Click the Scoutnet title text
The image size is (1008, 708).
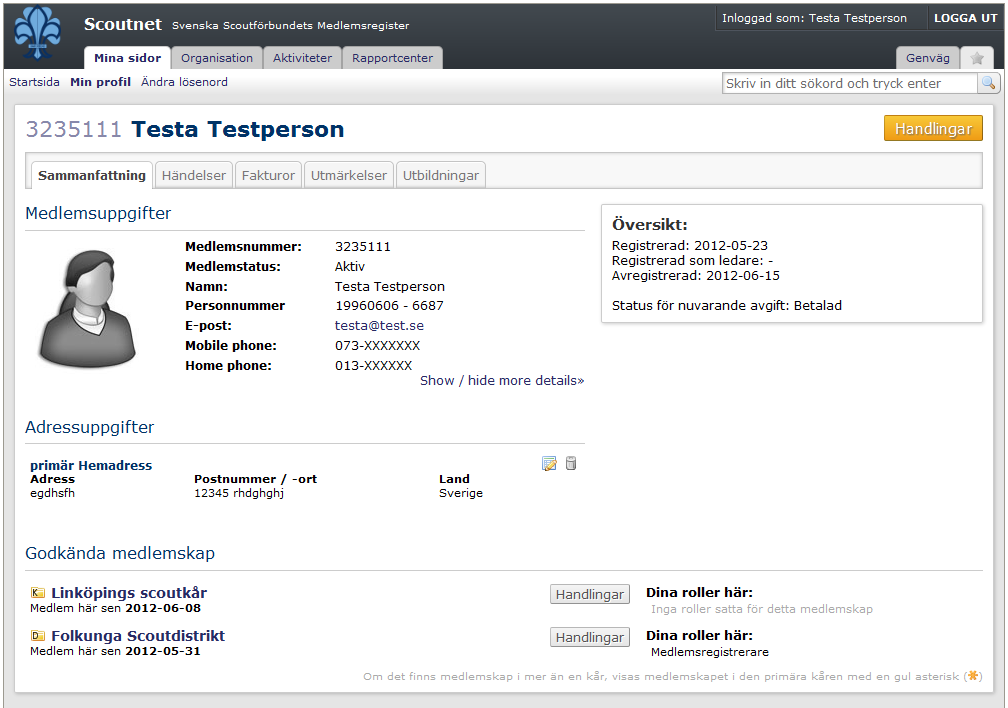coord(123,24)
